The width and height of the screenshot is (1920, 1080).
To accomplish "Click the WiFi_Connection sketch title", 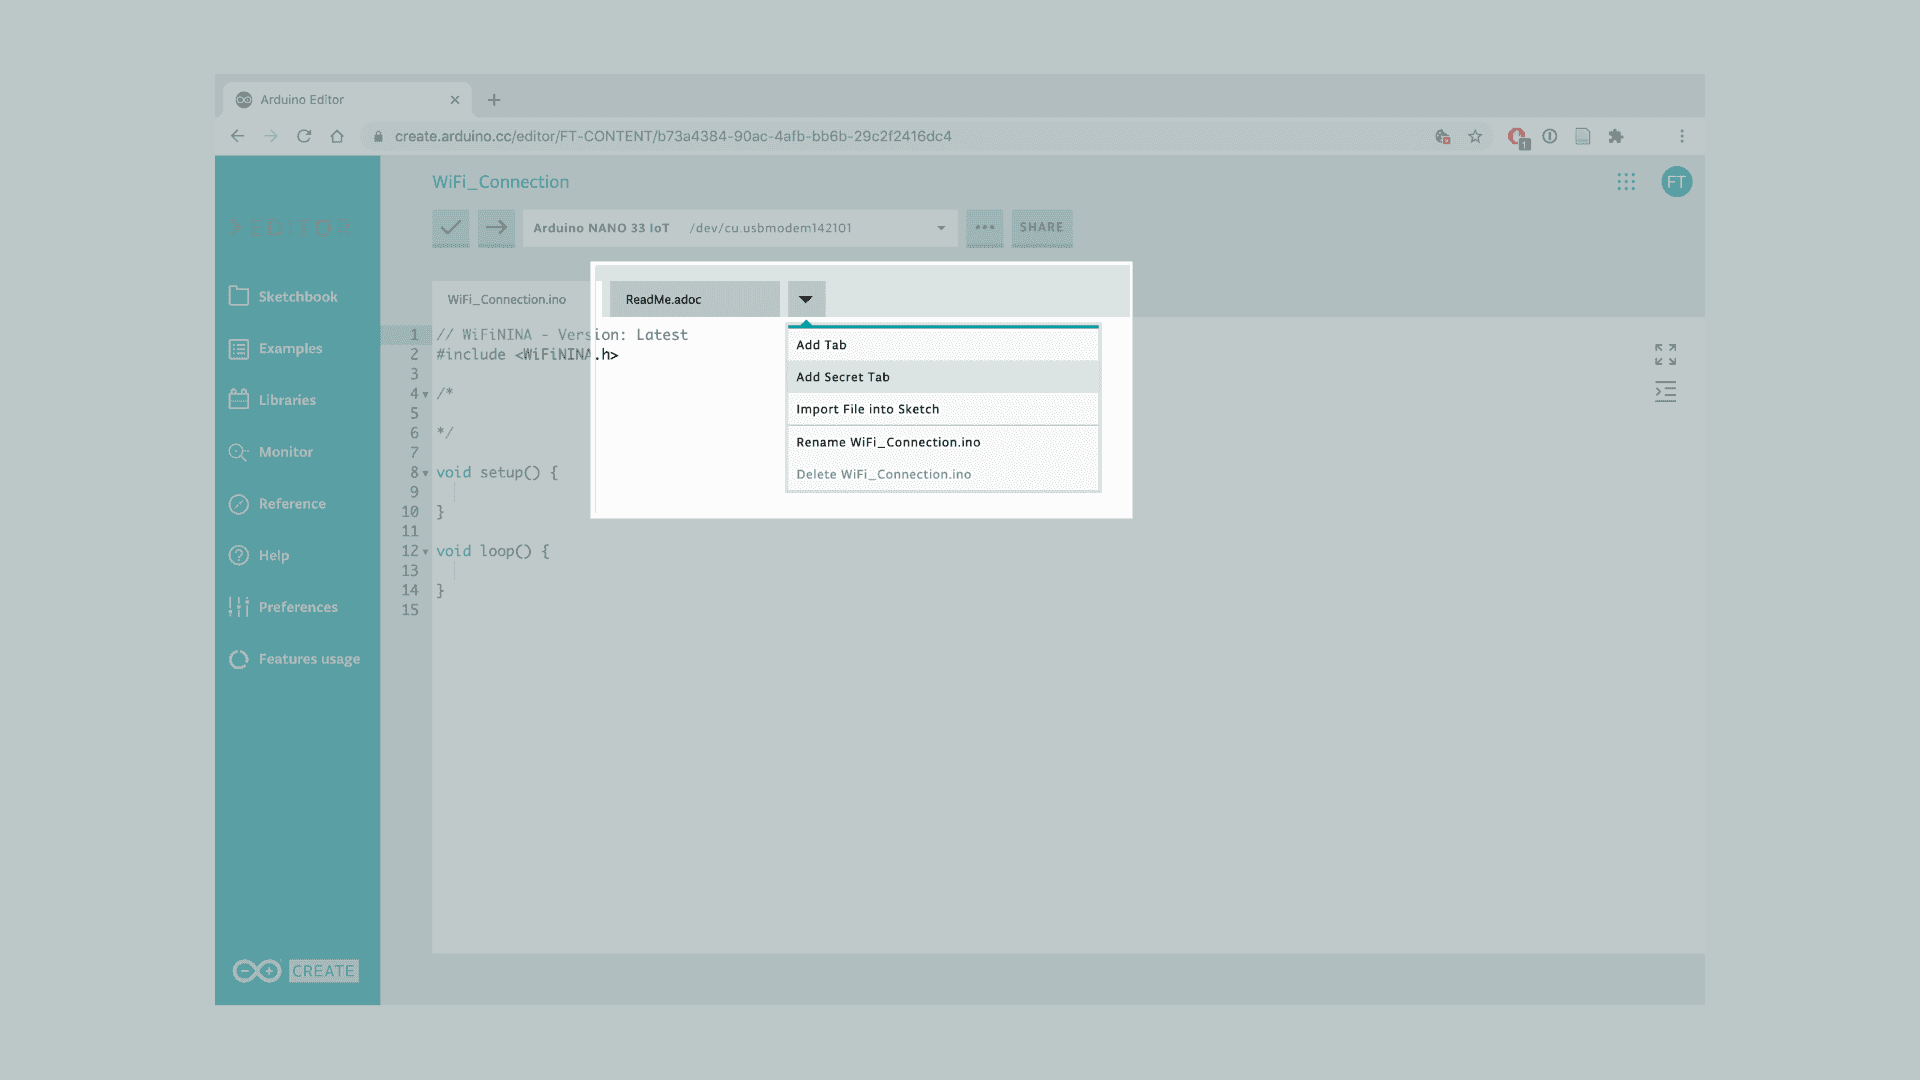I will pos(500,182).
